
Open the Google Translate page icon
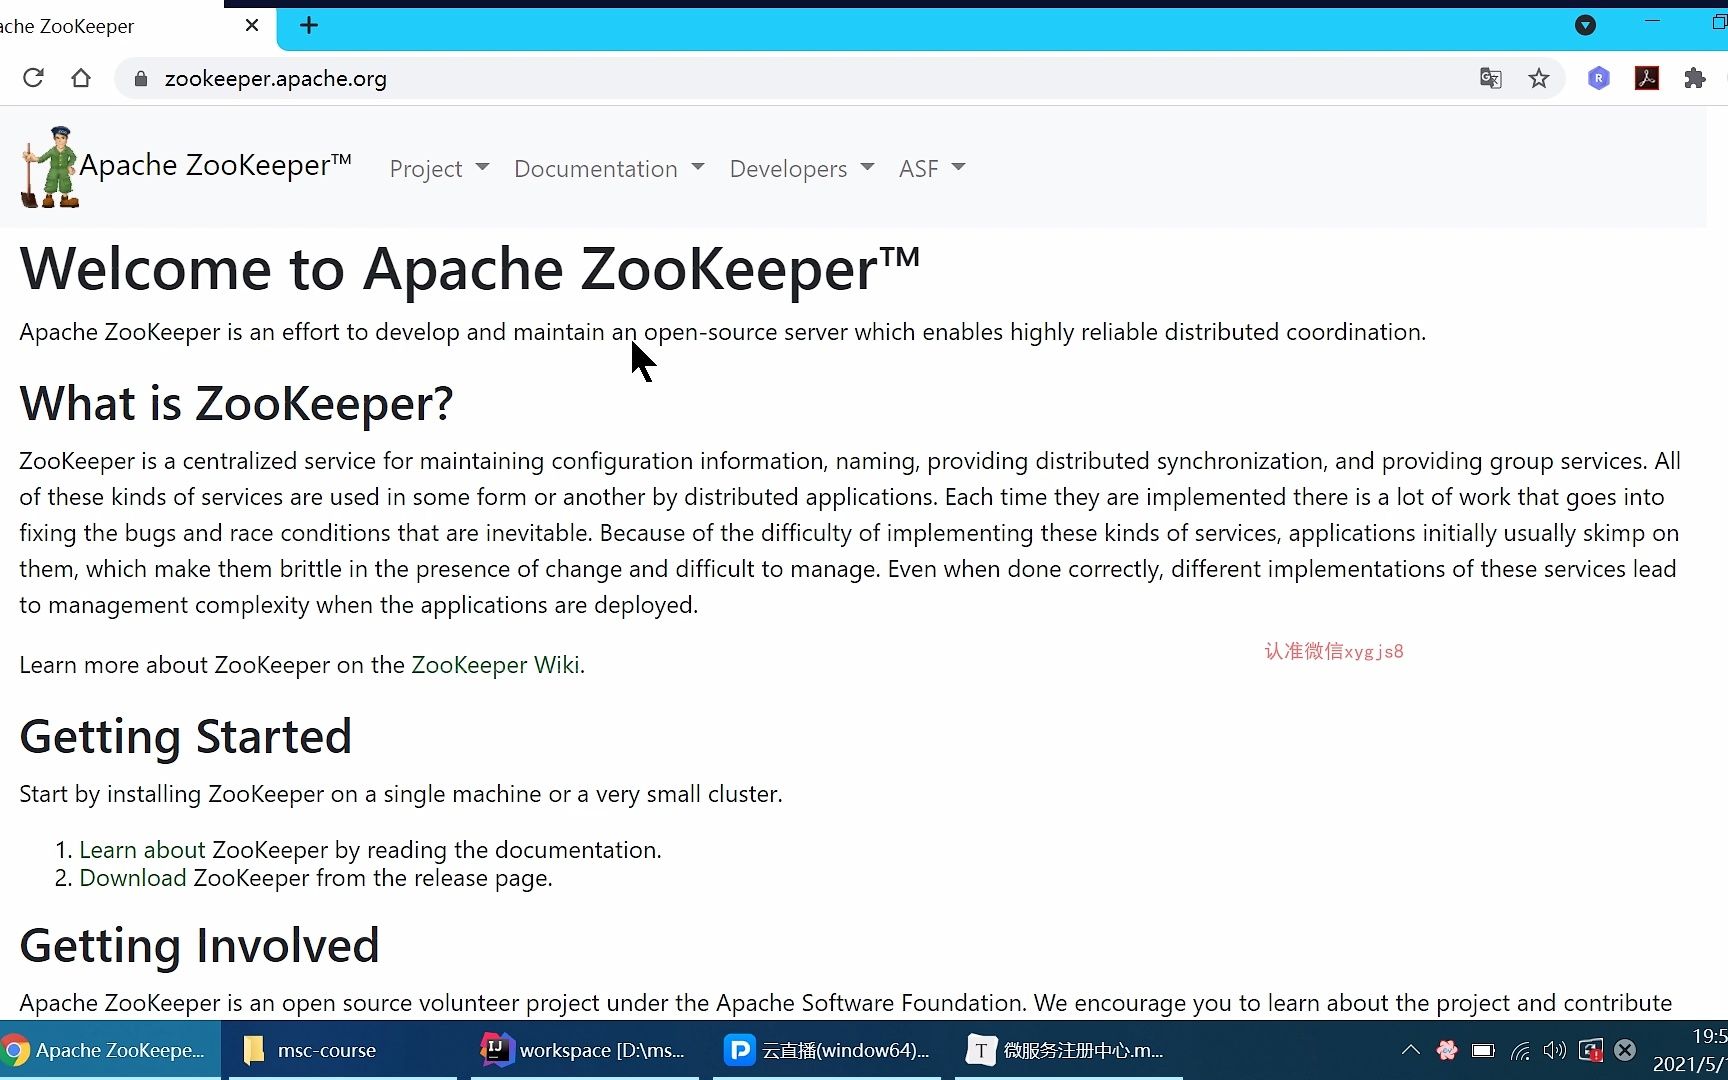1491,78
